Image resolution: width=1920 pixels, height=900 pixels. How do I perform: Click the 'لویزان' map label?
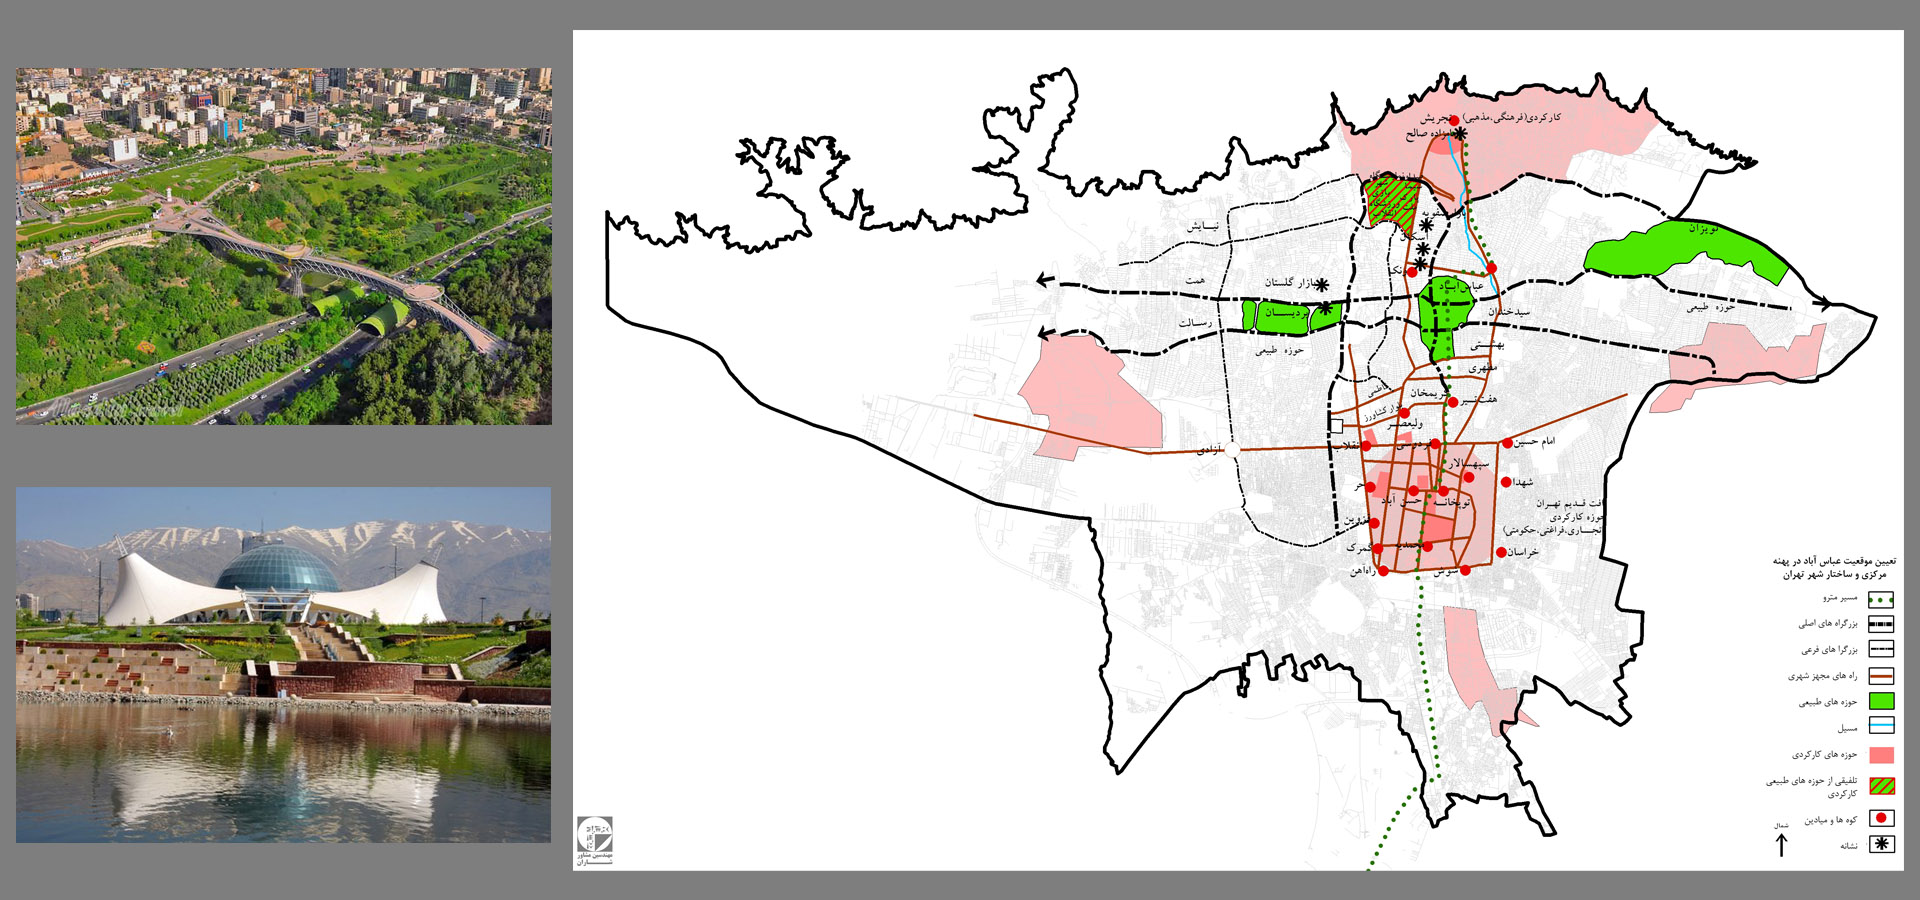coord(1703,229)
